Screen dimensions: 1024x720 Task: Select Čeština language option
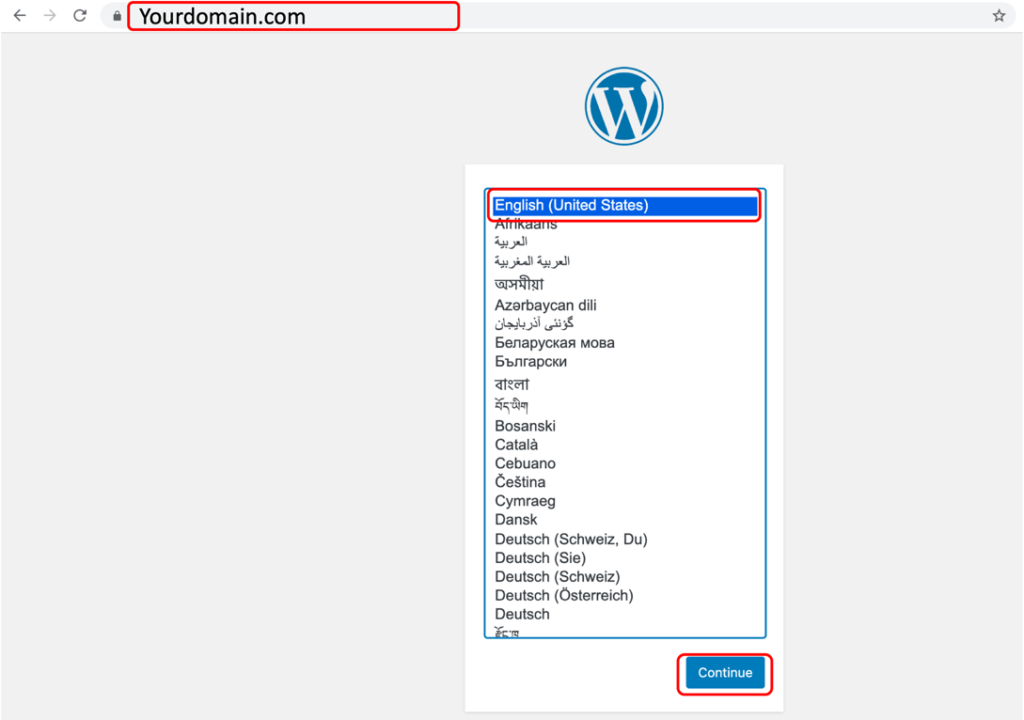coord(626,482)
